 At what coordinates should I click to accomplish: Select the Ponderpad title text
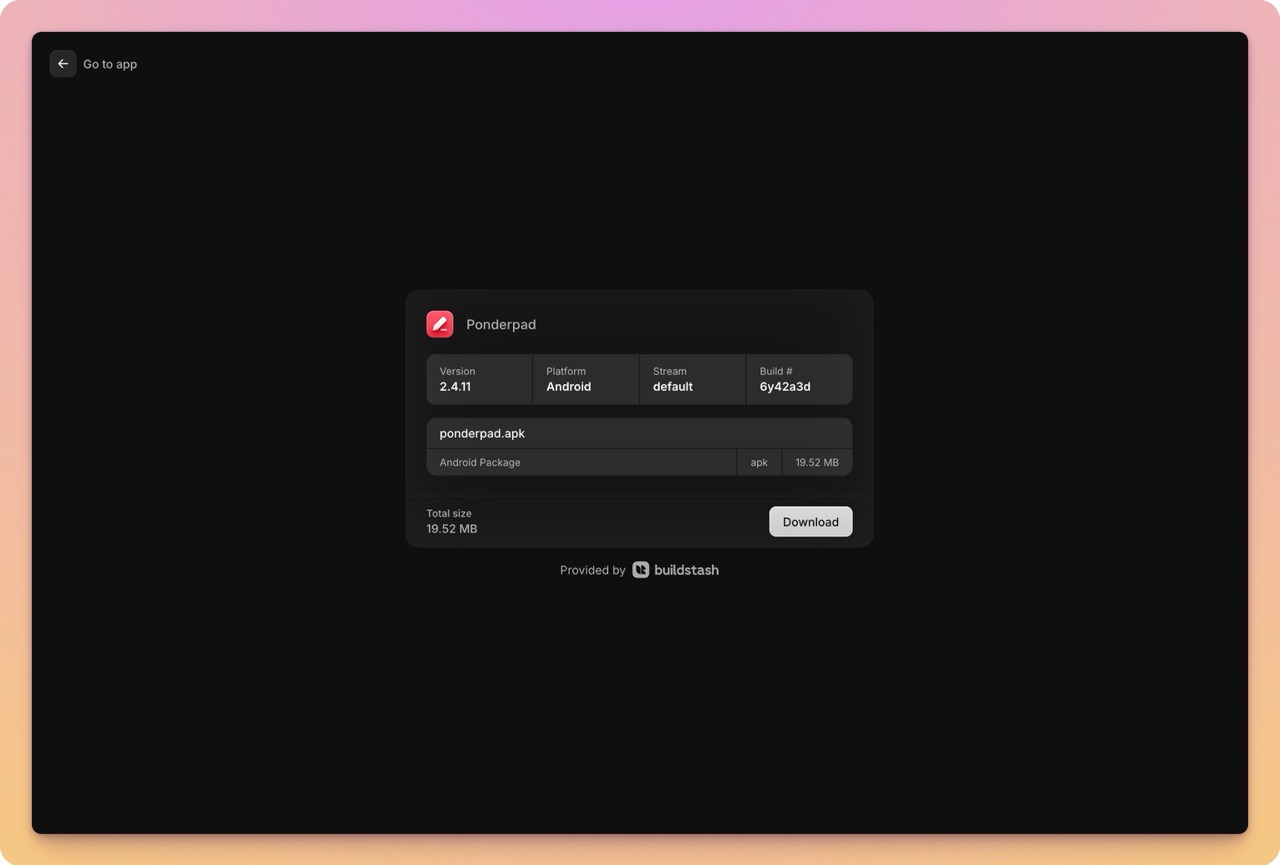pos(500,324)
